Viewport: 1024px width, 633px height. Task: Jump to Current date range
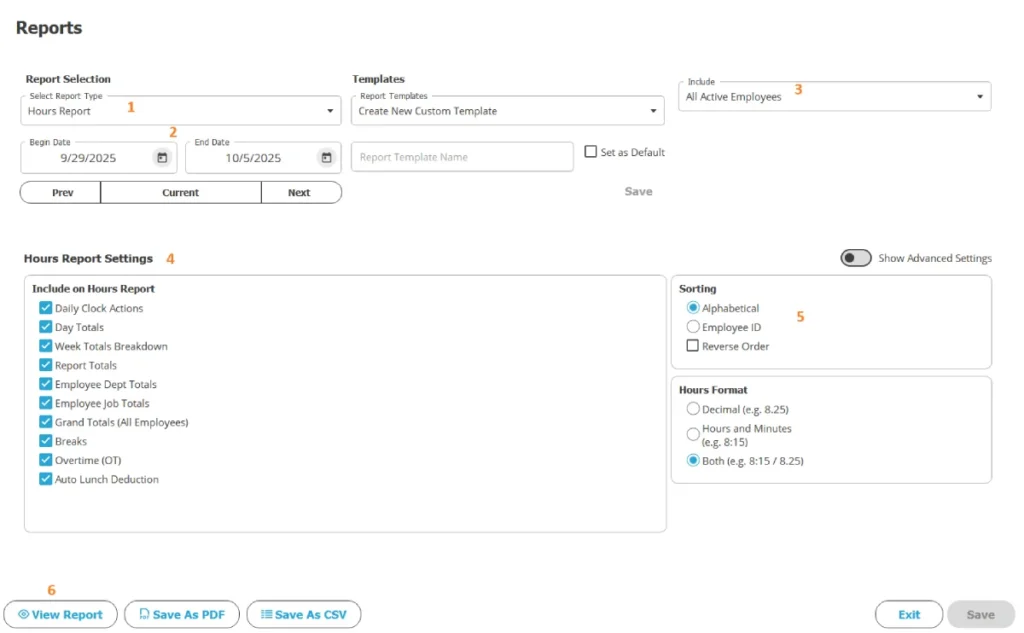181,192
